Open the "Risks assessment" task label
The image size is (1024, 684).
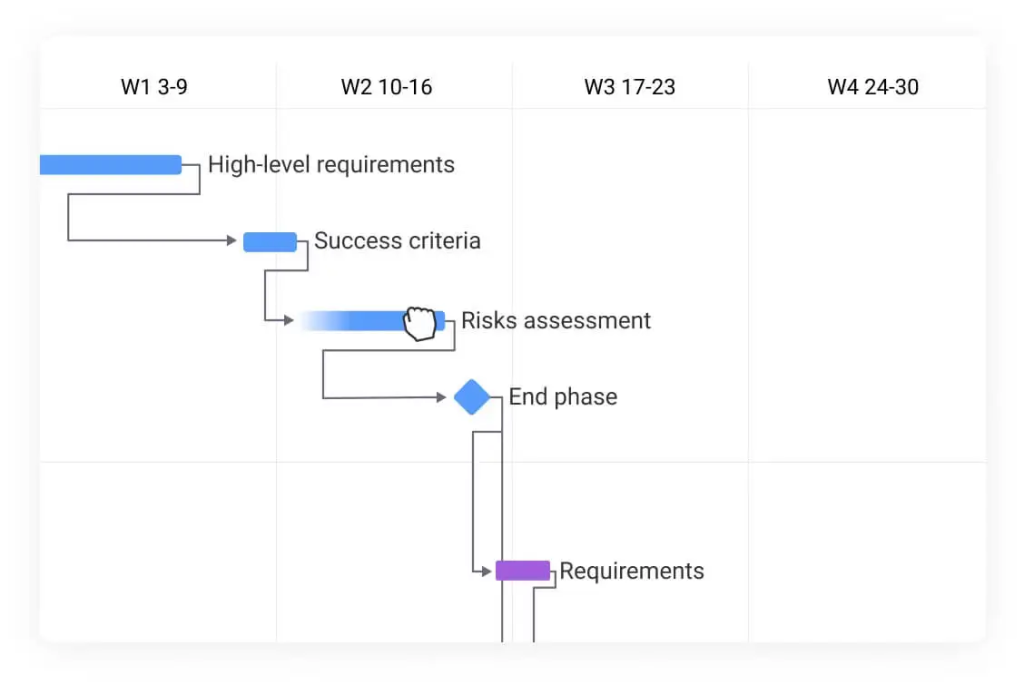tap(556, 321)
